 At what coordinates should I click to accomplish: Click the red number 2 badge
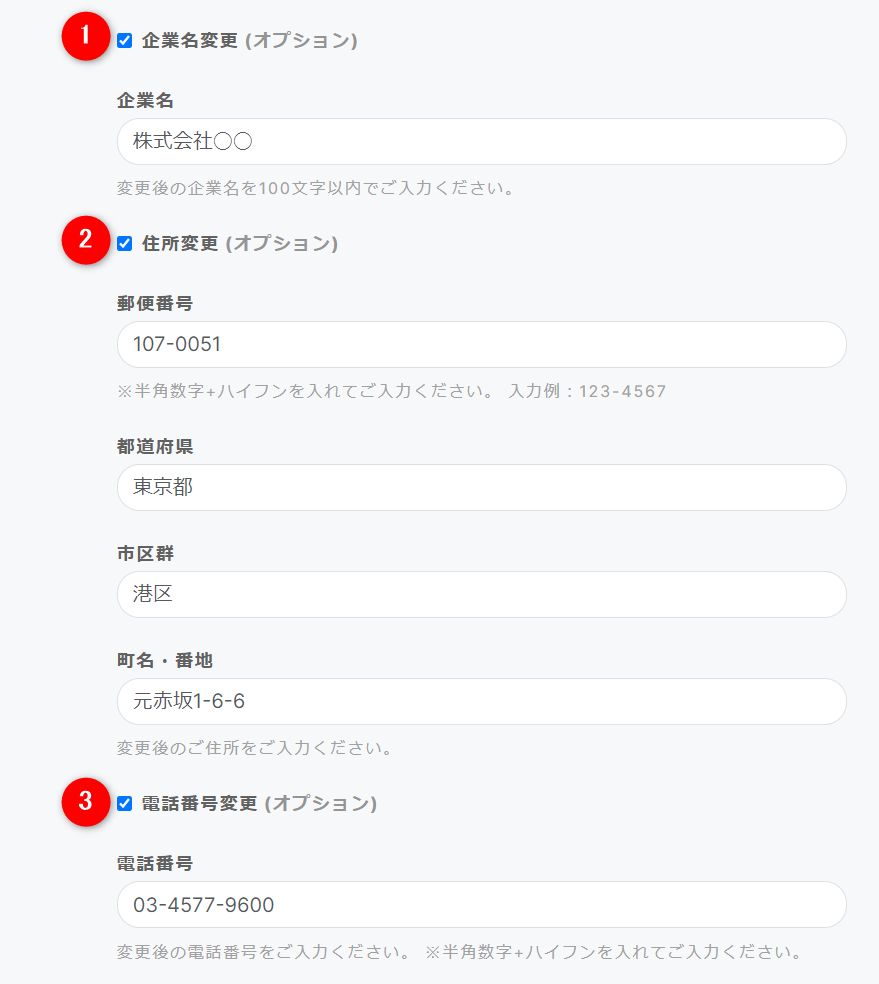86,240
